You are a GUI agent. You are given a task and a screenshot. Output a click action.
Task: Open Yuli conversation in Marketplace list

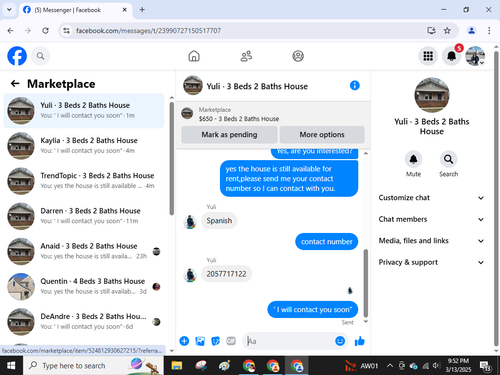coord(84,111)
